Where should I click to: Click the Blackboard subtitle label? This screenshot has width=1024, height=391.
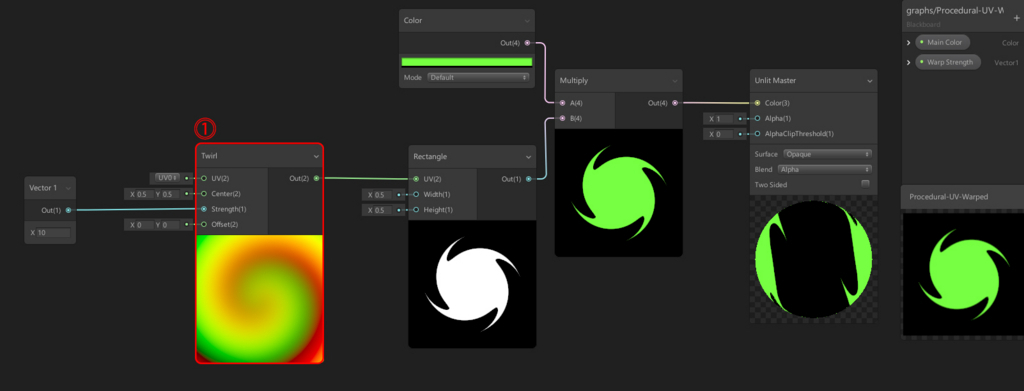click(923, 25)
